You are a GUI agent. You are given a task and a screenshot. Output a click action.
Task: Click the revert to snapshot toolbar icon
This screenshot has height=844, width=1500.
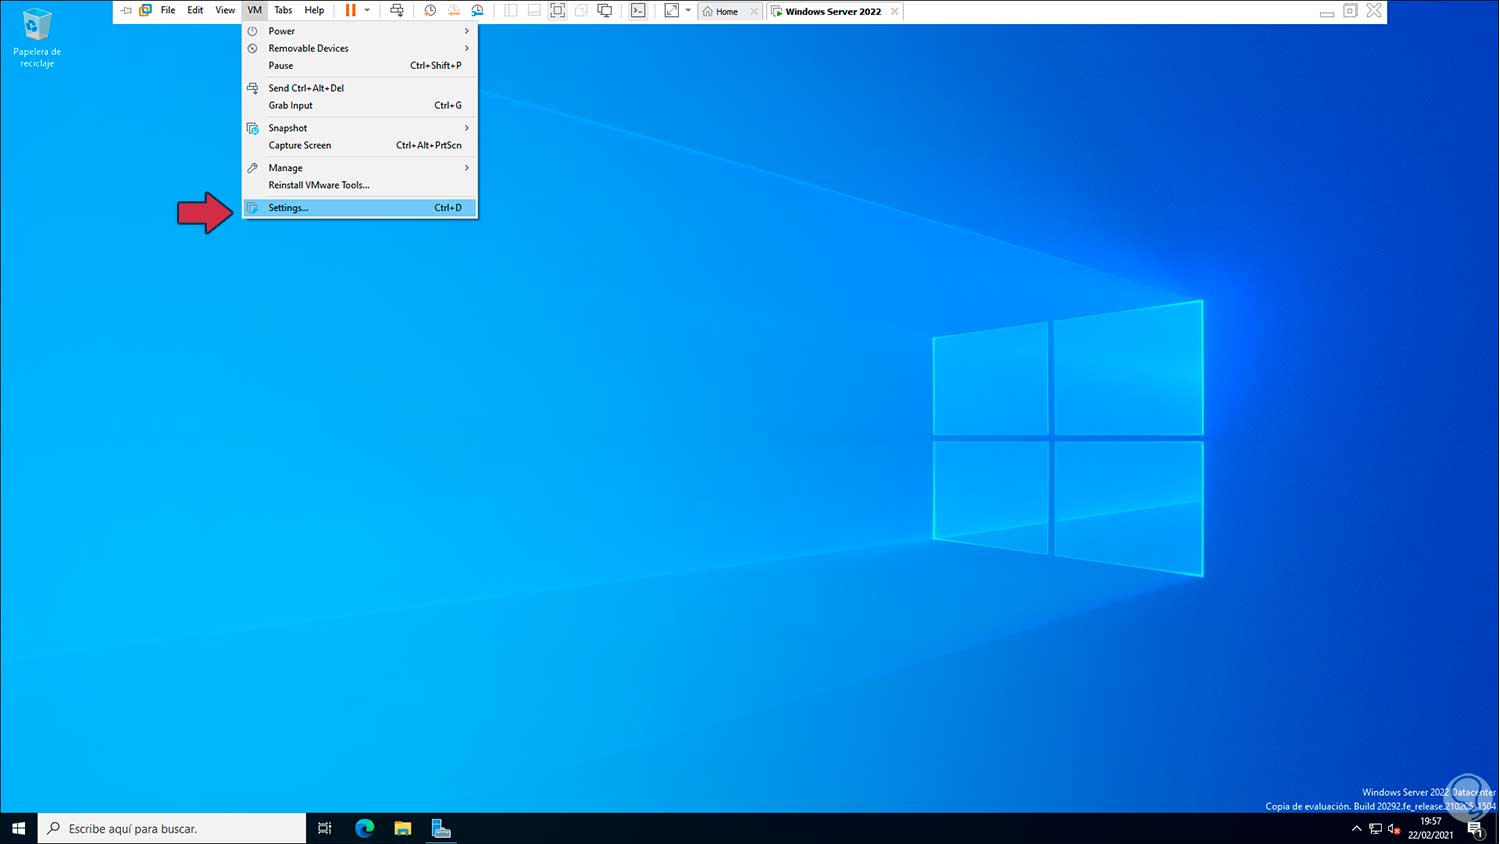tap(454, 11)
